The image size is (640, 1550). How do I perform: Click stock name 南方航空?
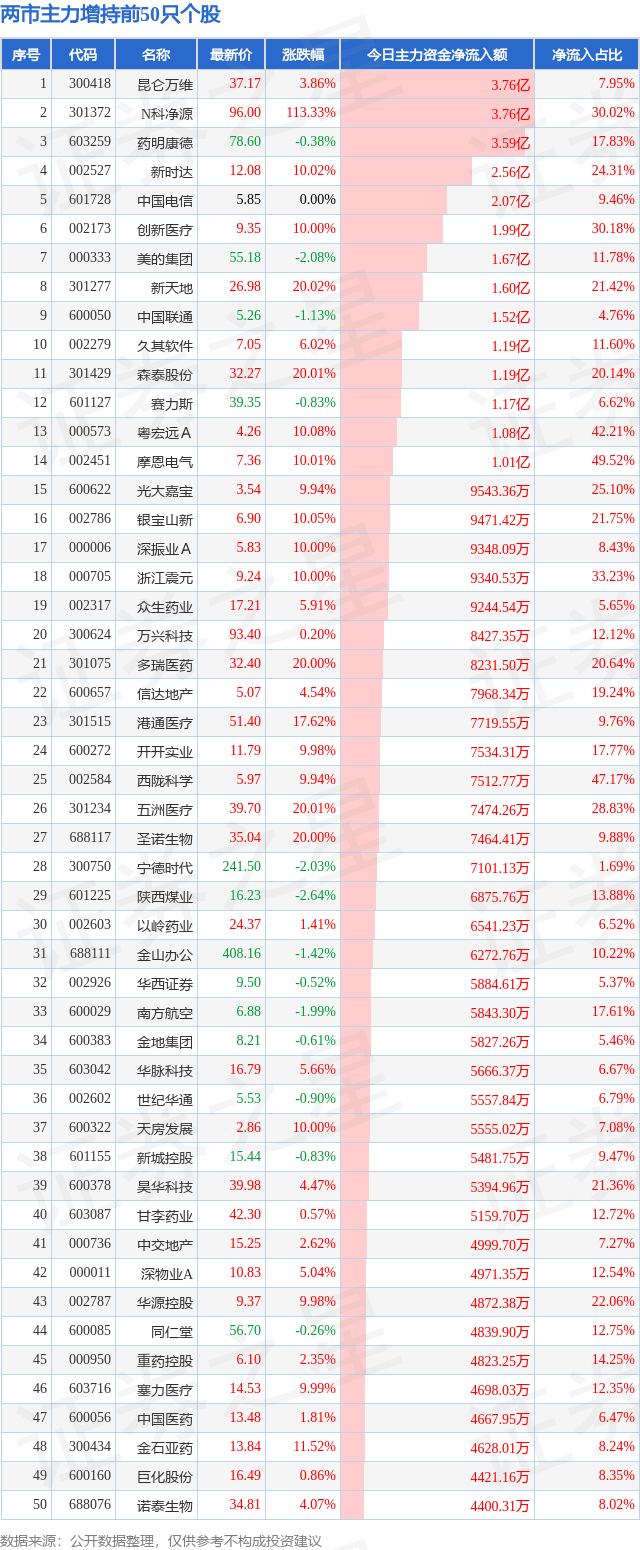pos(165,1012)
